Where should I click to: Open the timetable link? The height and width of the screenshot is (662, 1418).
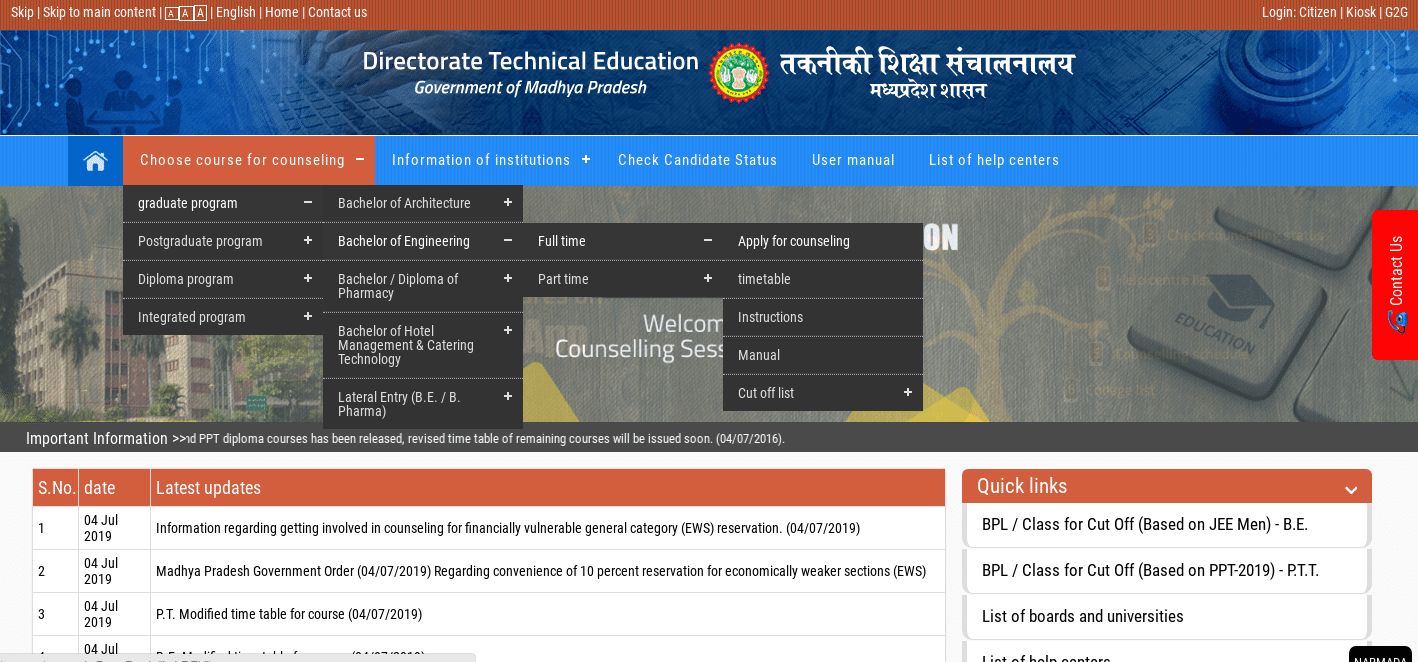[x=764, y=279]
